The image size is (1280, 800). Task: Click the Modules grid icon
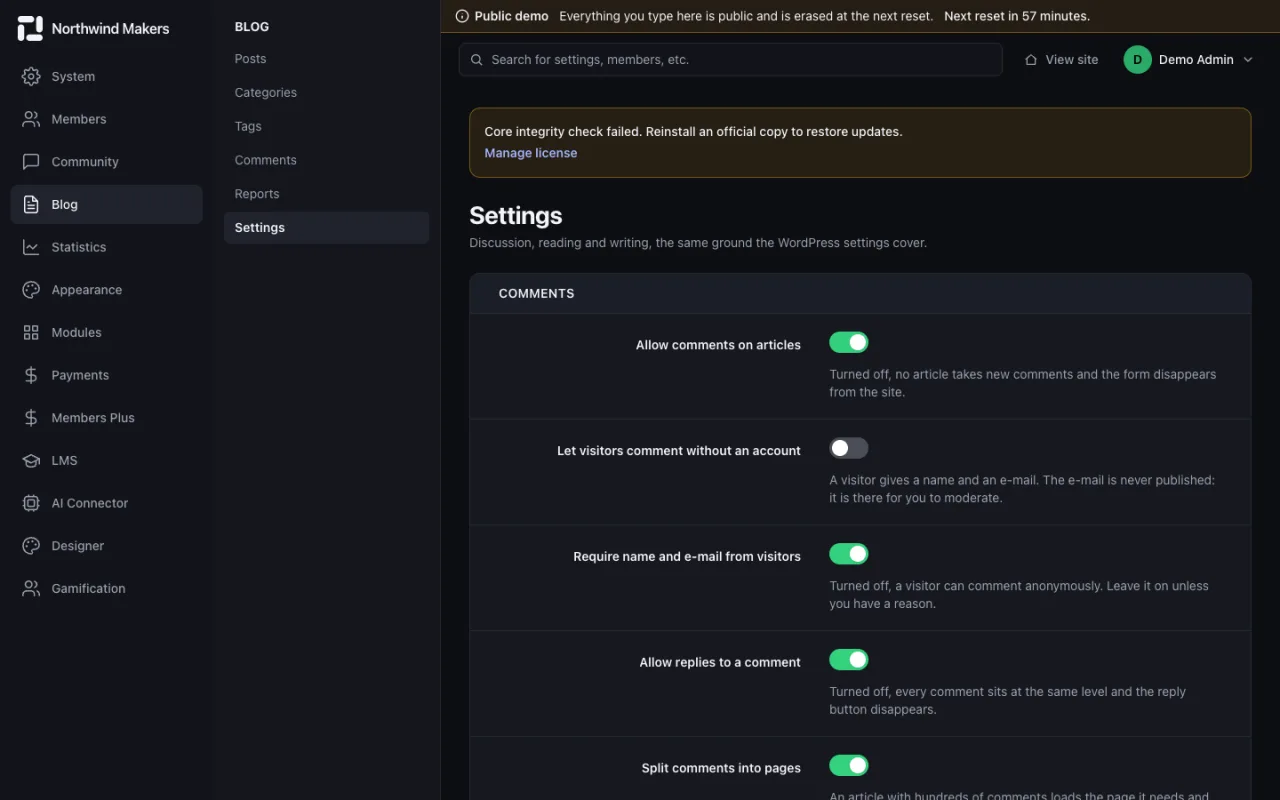[31, 332]
